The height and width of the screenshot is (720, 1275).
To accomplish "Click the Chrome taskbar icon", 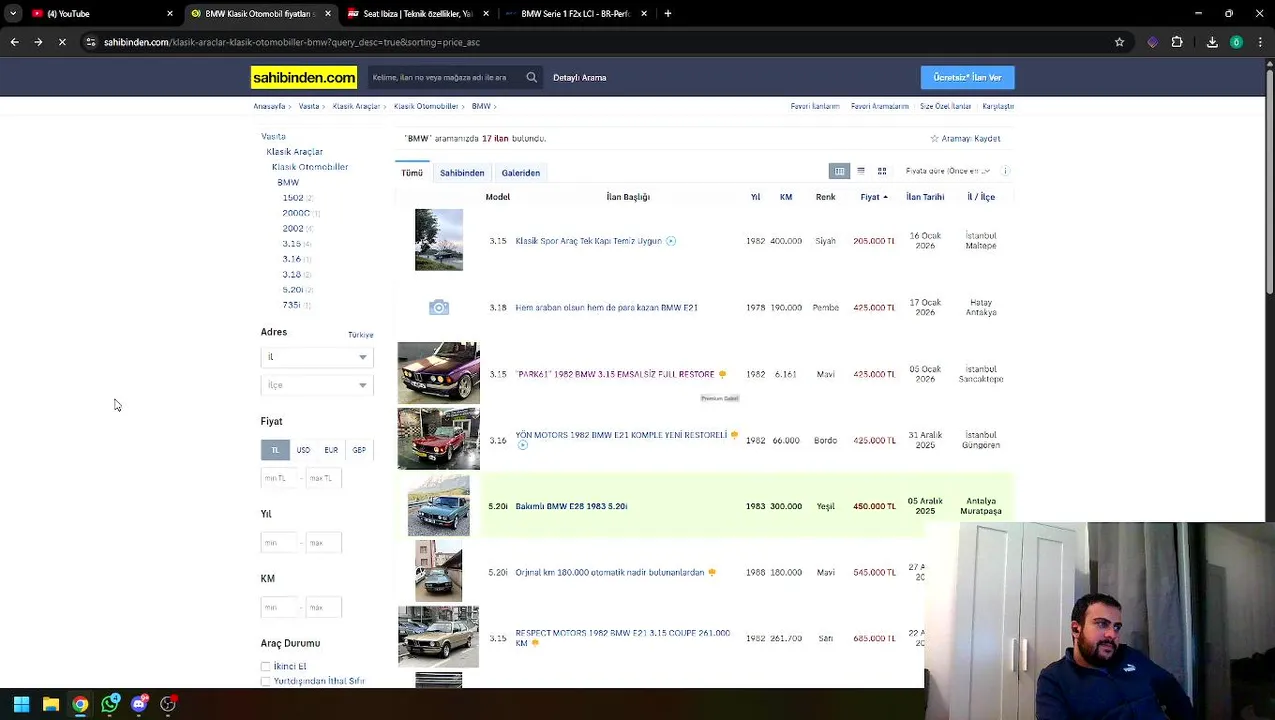I will pyautogui.click(x=80, y=704).
